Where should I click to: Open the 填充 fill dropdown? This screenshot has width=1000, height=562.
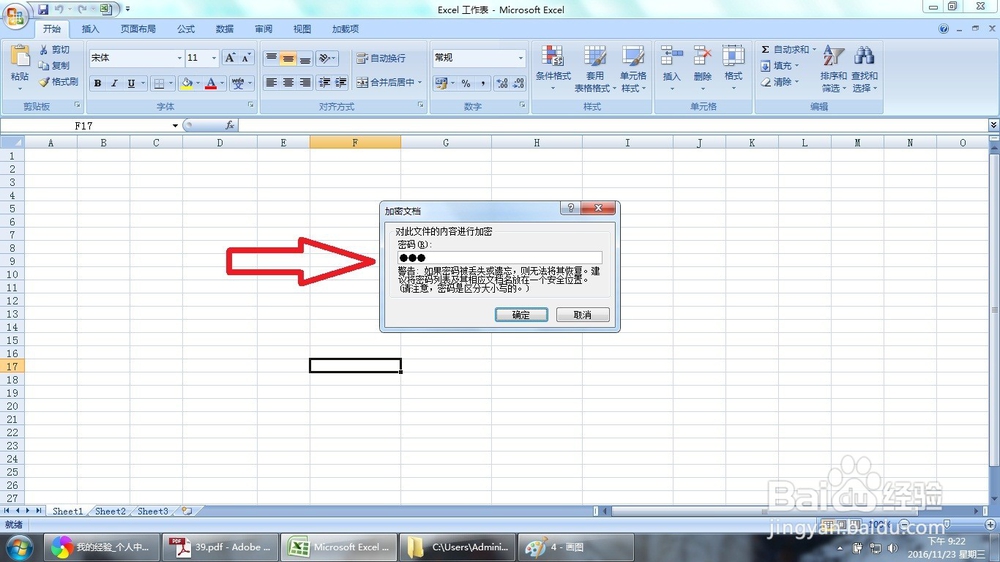click(779, 66)
